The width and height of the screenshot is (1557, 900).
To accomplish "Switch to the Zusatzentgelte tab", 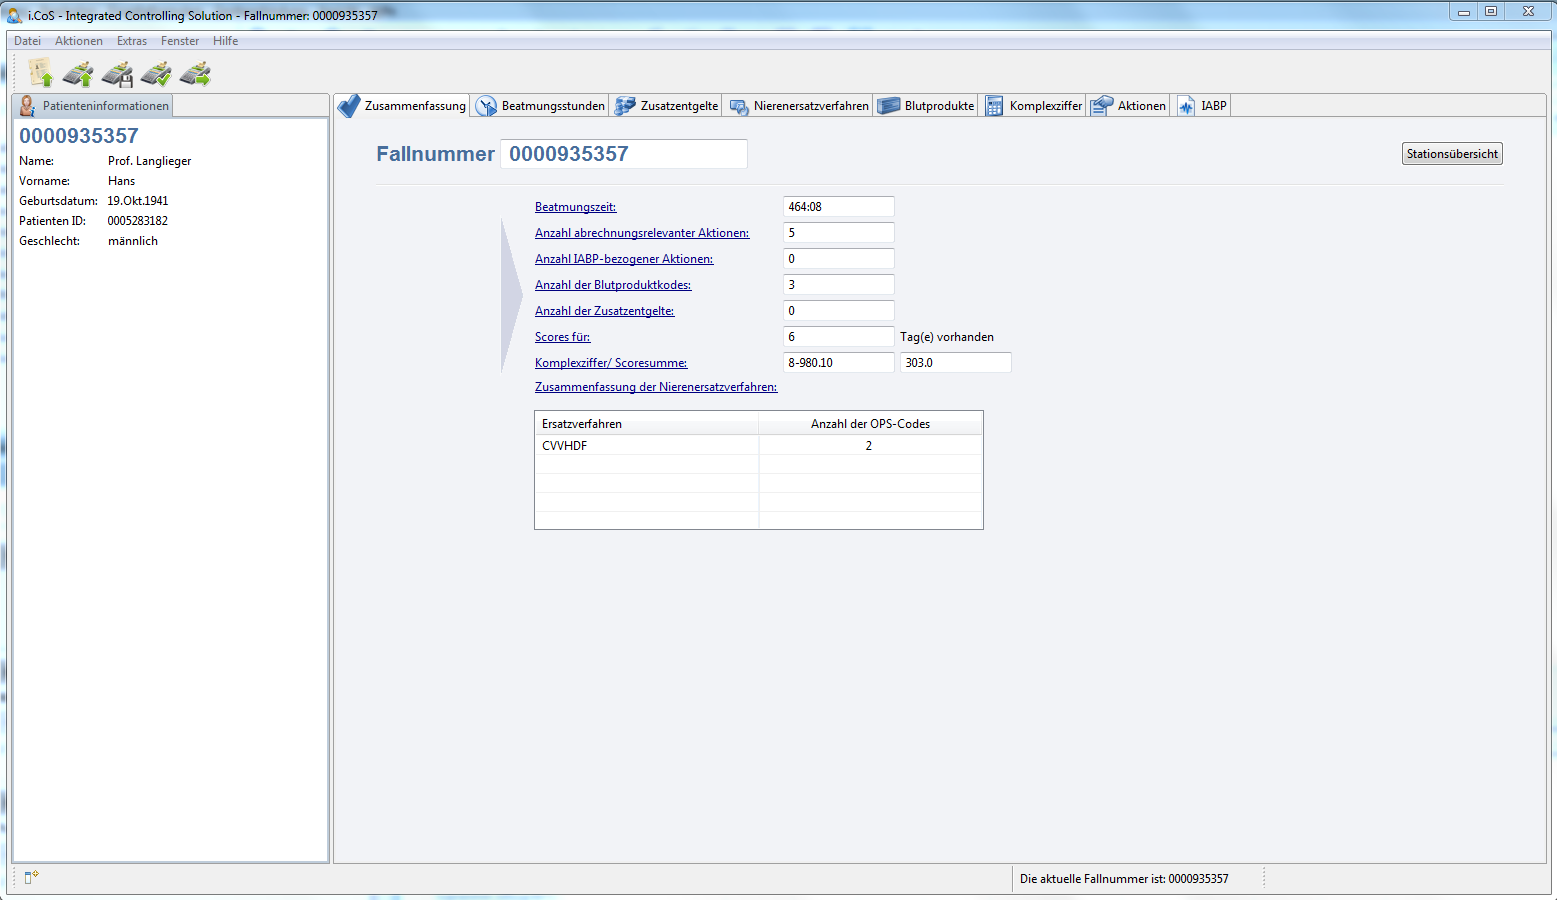I will [667, 106].
